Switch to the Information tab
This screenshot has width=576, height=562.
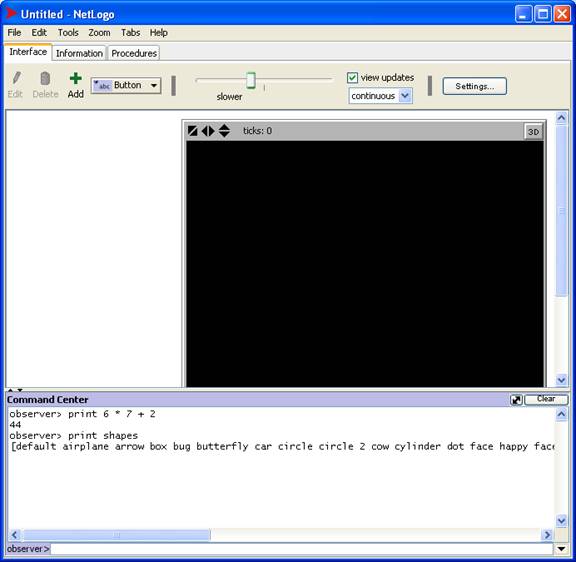tap(79, 53)
